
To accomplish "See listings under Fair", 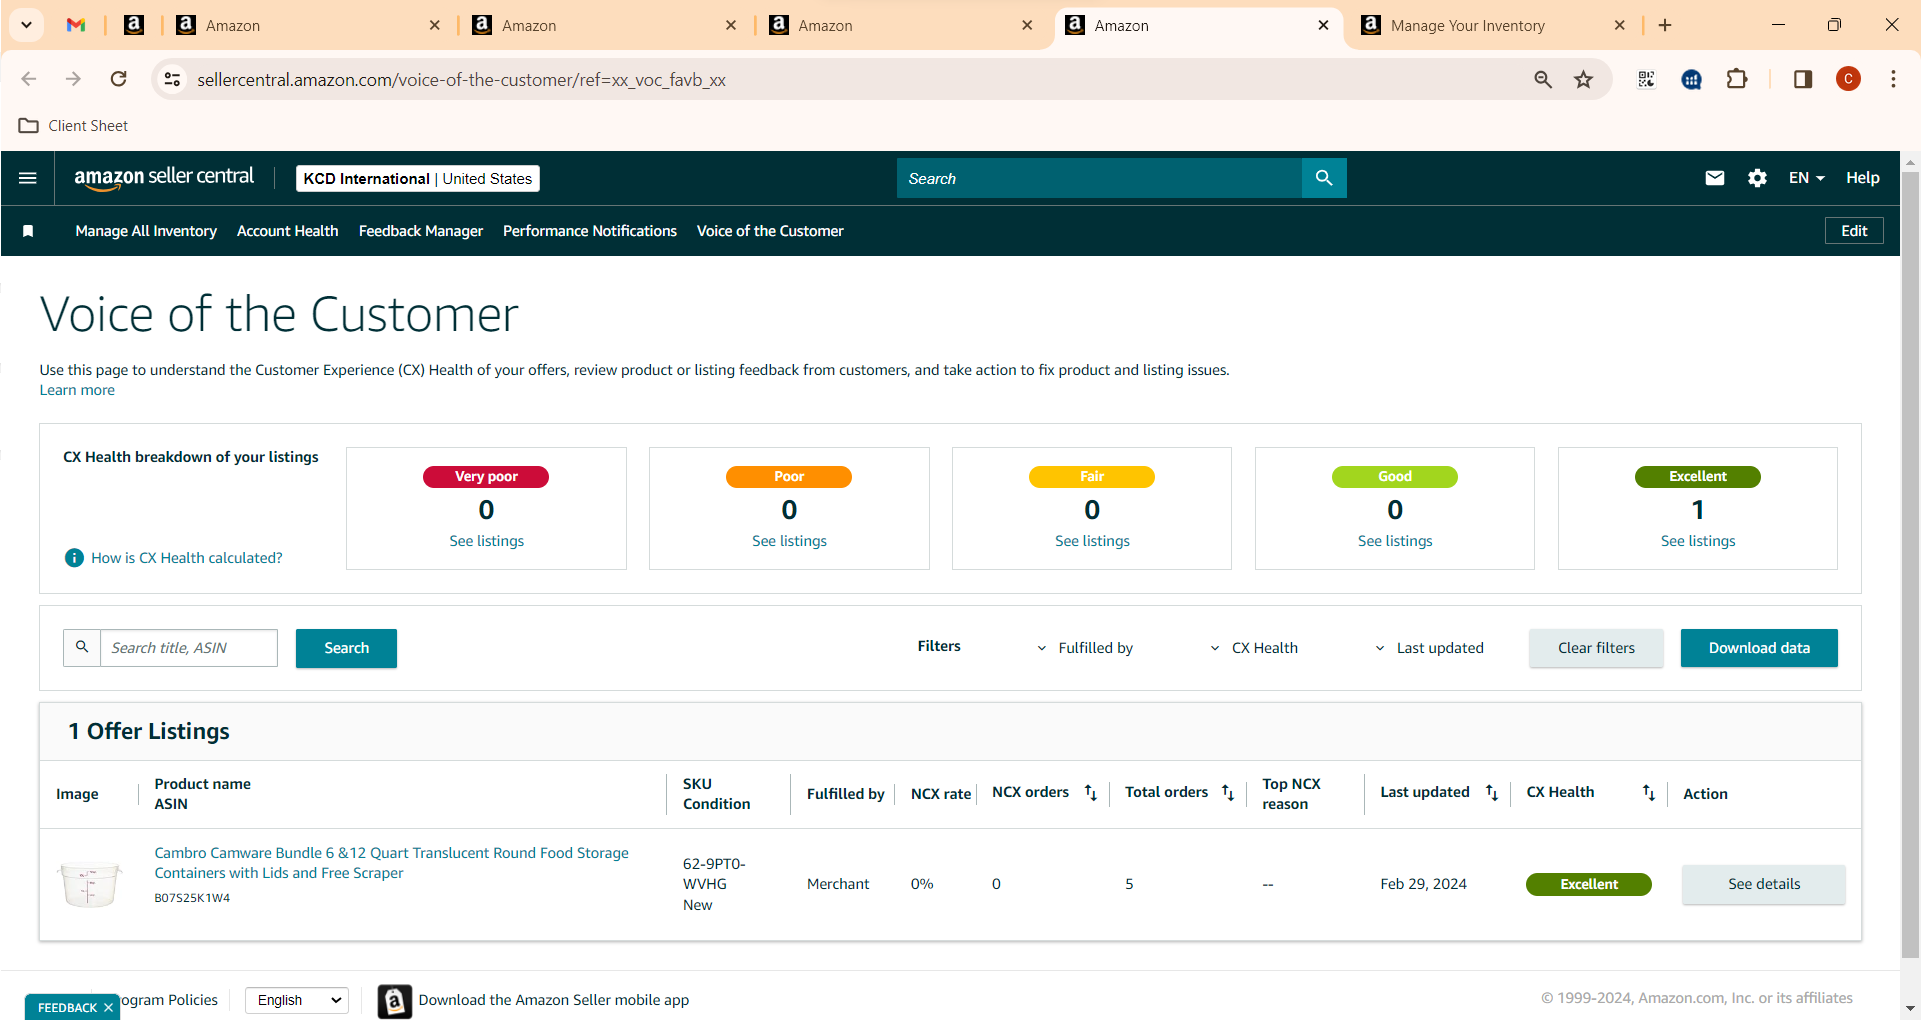I will (1092, 541).
